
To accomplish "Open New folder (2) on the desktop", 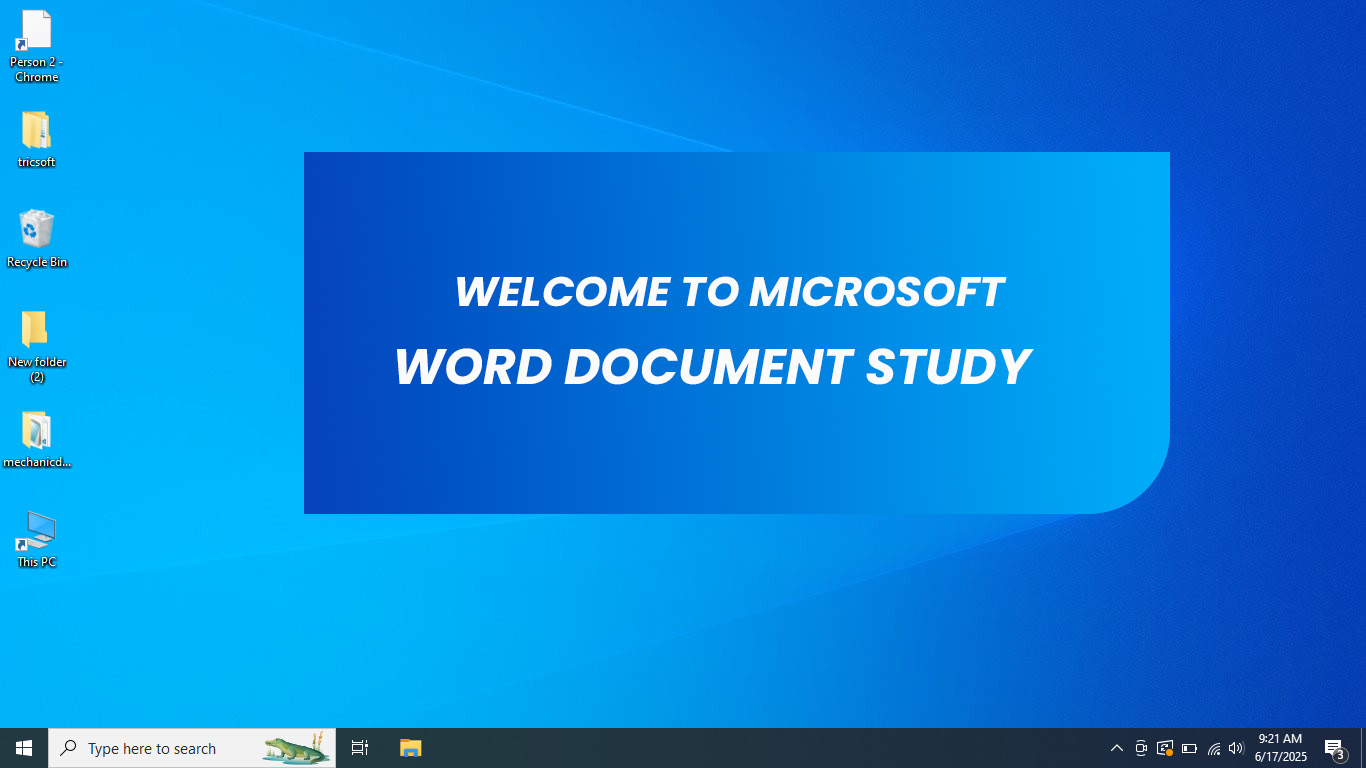I will pyautogui.click(x=36, y=337).
